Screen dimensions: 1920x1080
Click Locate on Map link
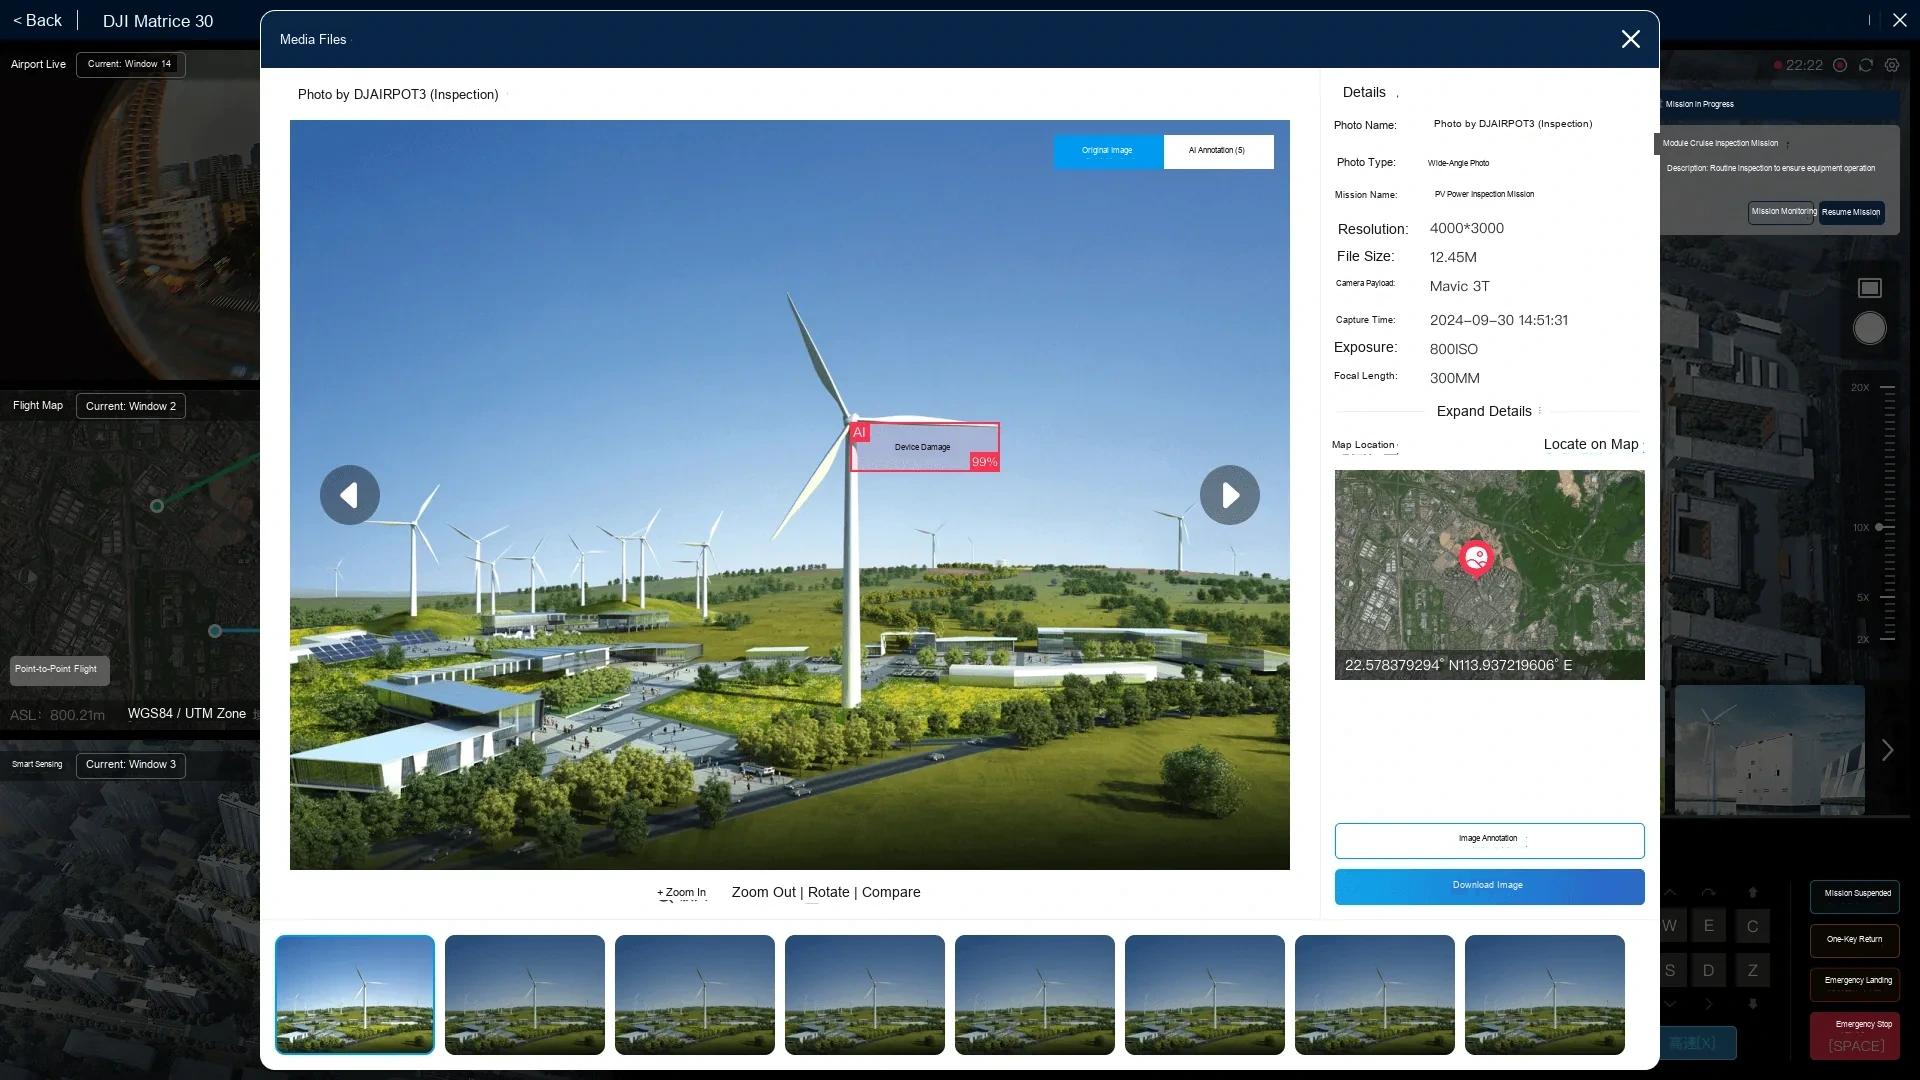point(1591,444)
